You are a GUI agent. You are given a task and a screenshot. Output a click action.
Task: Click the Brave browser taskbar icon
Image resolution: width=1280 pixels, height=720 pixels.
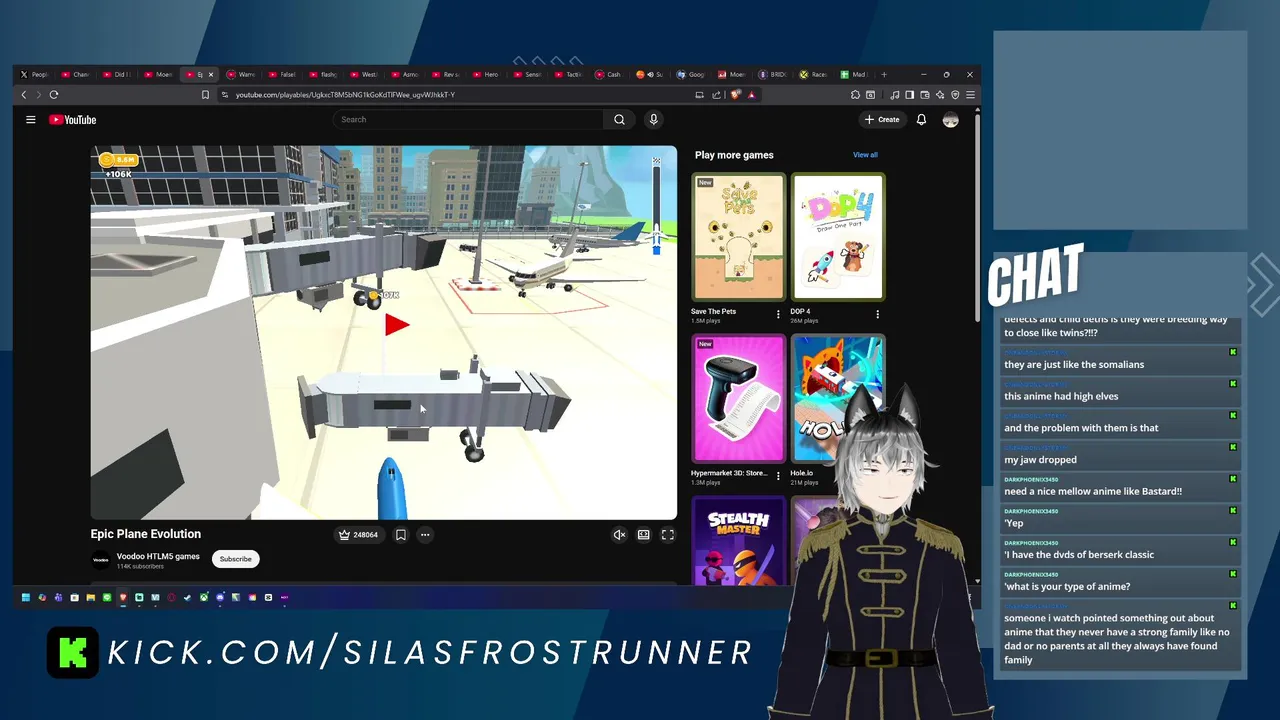(123, 598)
